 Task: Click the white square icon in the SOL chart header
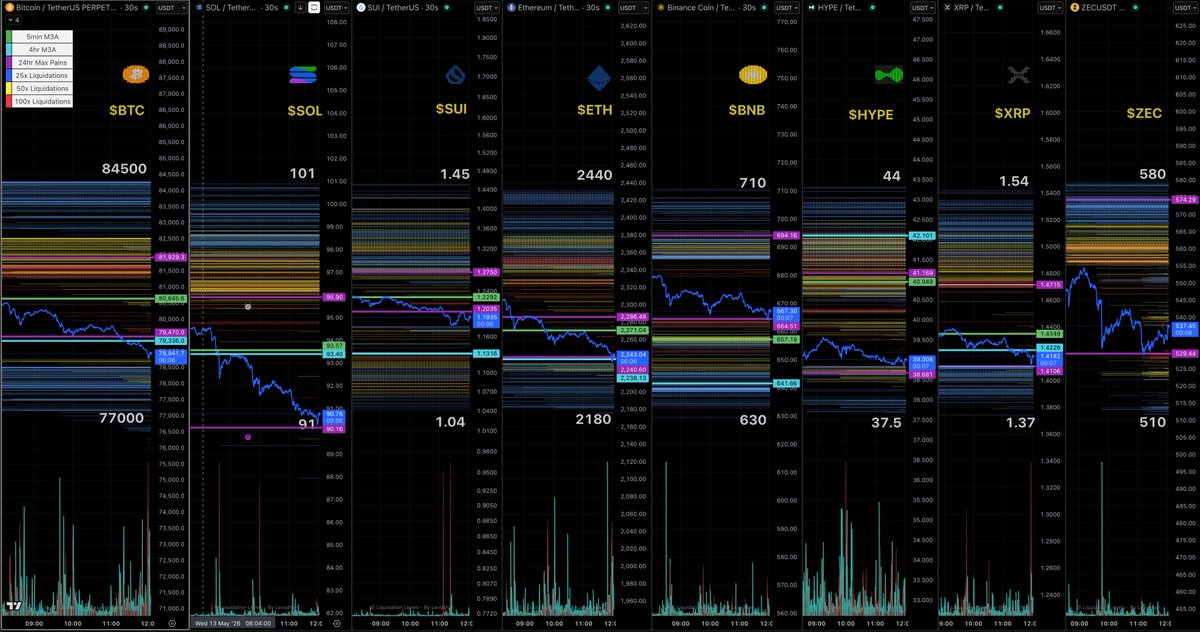pos(314,7)
